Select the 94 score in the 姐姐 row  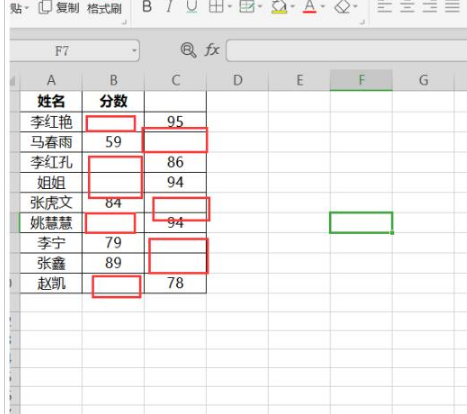[176, 183]
